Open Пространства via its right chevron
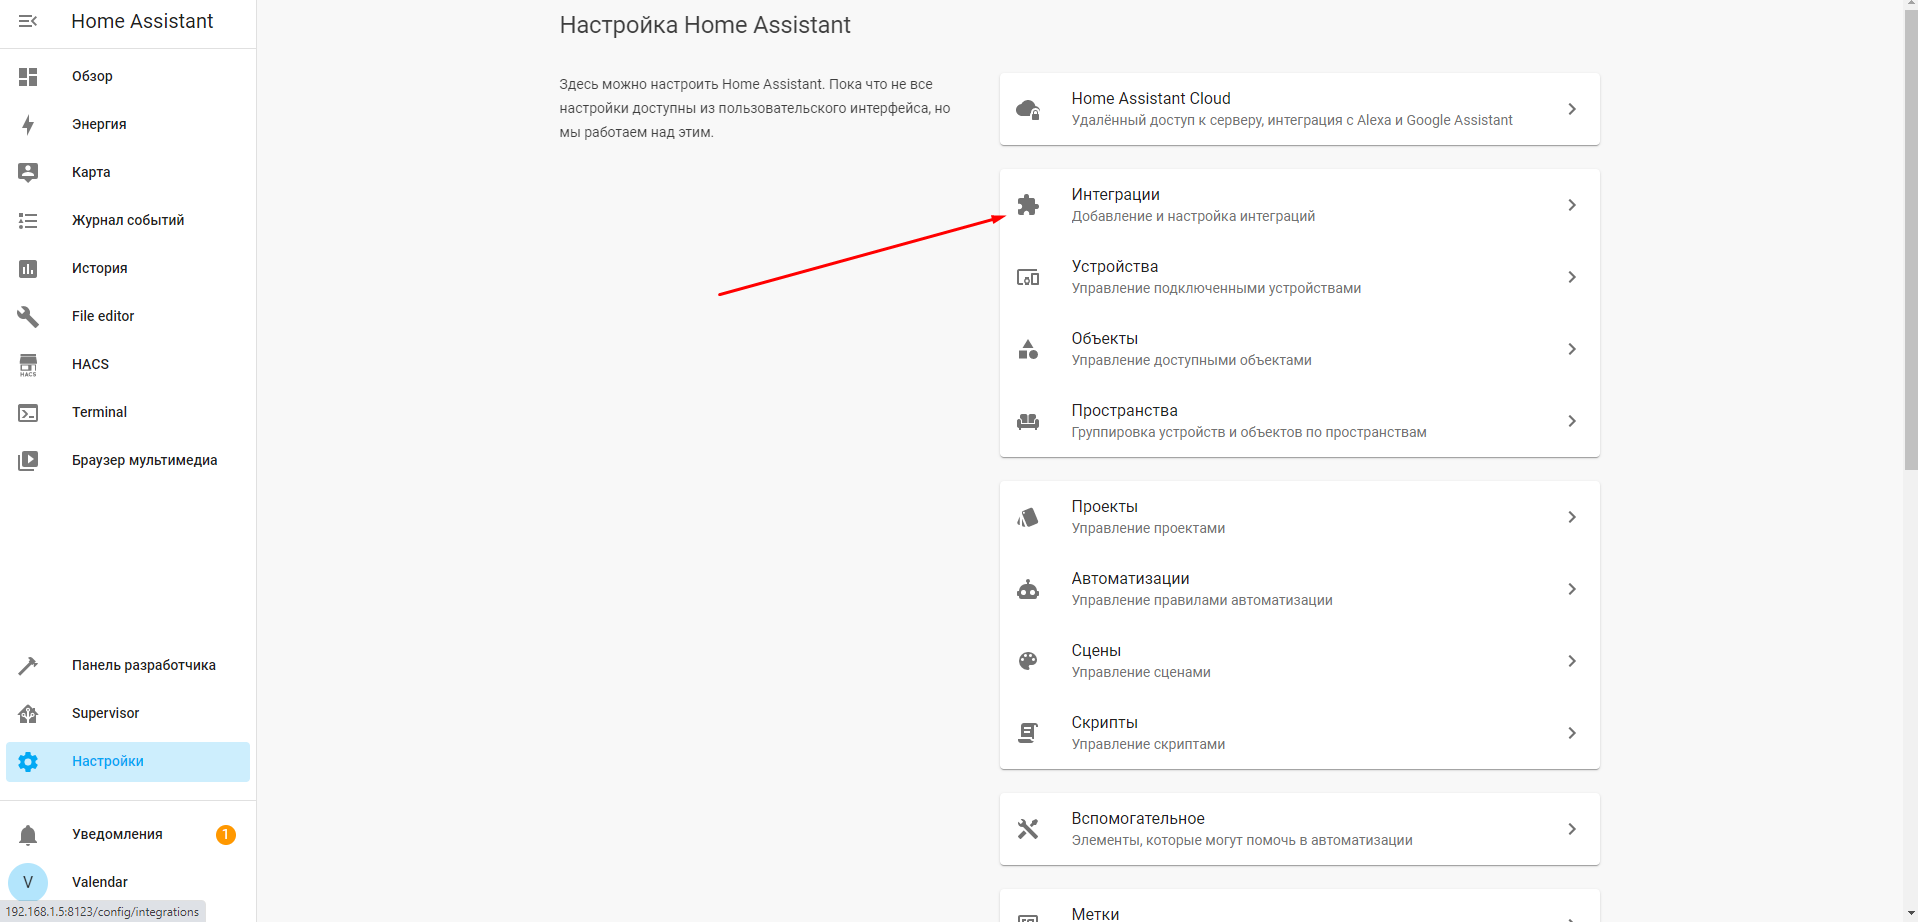1918x922 pixels. pos(1572,421)
